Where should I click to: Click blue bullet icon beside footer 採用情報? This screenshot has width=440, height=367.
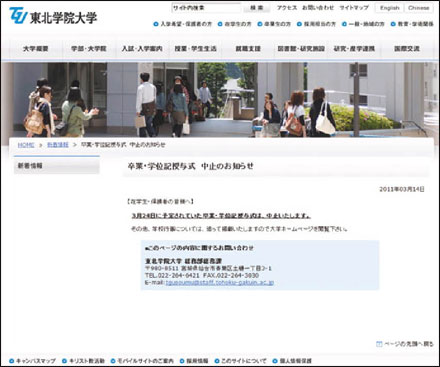pos(182,361)
